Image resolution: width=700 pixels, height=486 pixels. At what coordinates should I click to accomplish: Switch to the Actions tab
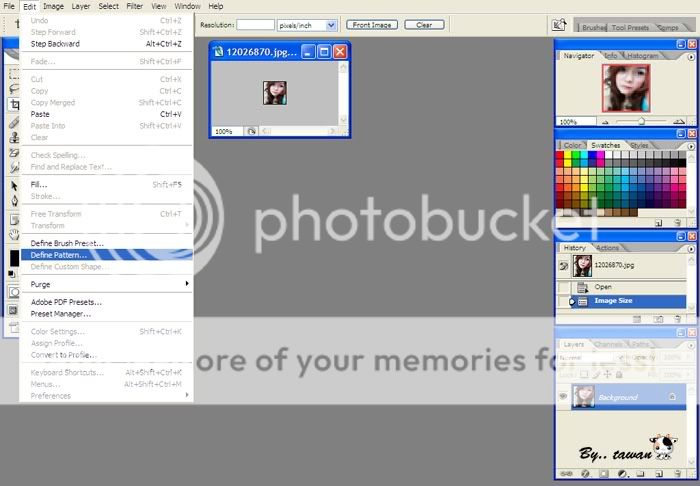[608, 248]
